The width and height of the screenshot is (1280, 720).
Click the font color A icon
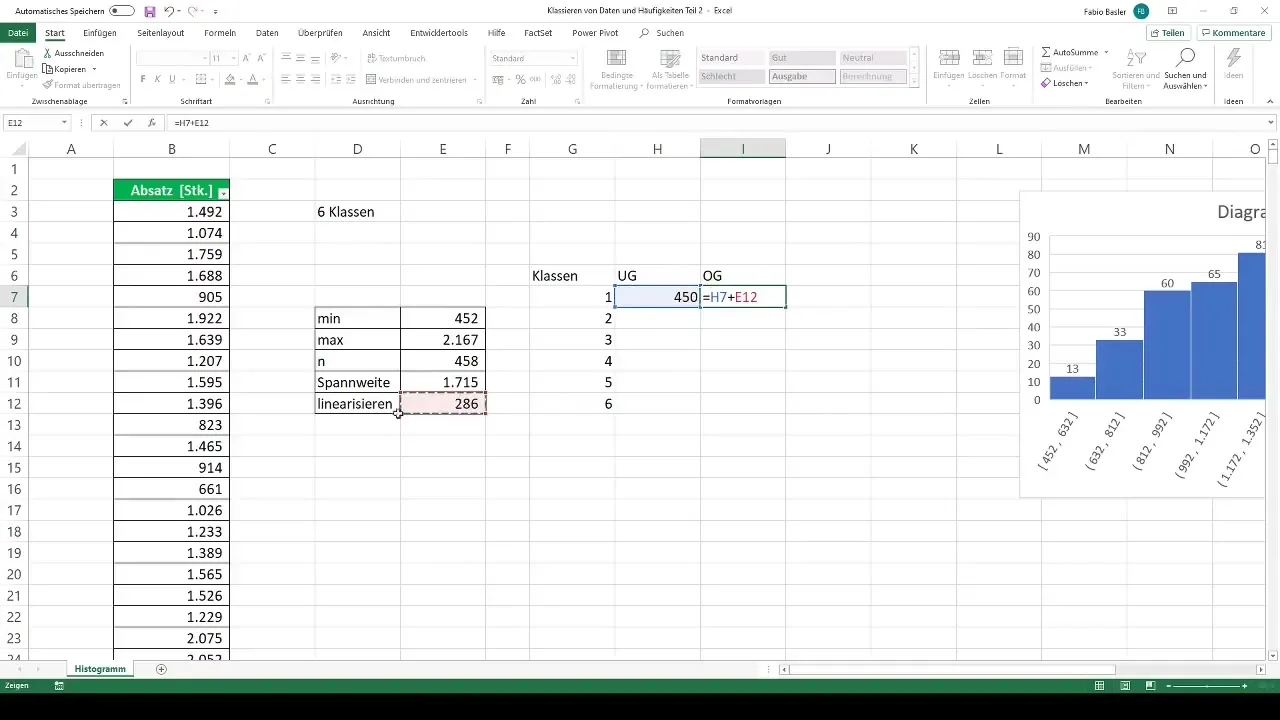[x=253, y=79]
